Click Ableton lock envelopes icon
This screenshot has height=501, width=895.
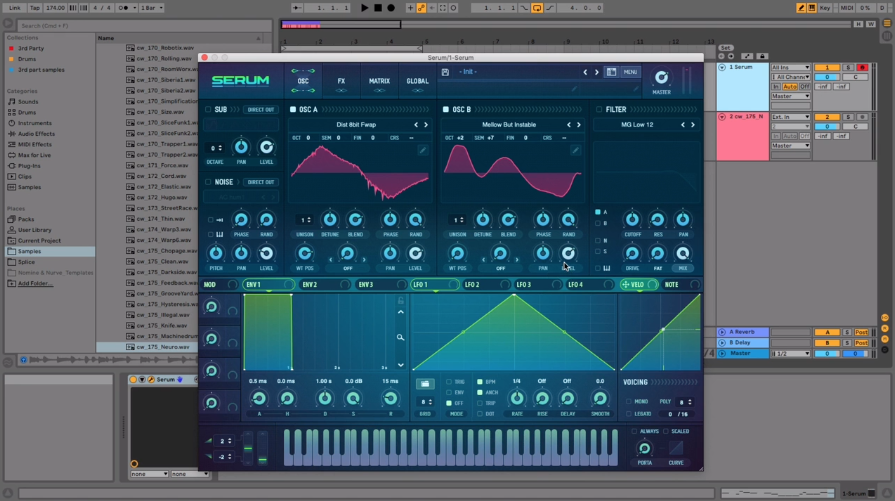point(762,56)
